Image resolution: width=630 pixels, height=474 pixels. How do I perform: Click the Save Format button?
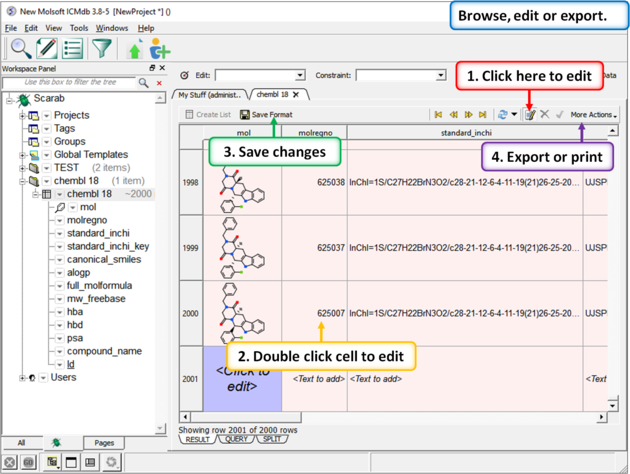click(x=266, y=115)
